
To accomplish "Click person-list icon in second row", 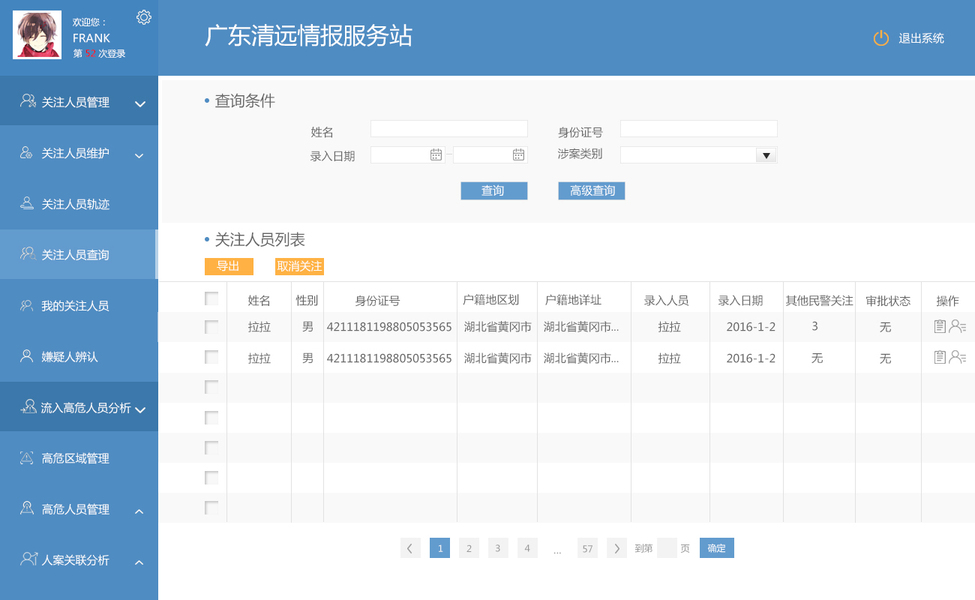I will pos(958,357).
